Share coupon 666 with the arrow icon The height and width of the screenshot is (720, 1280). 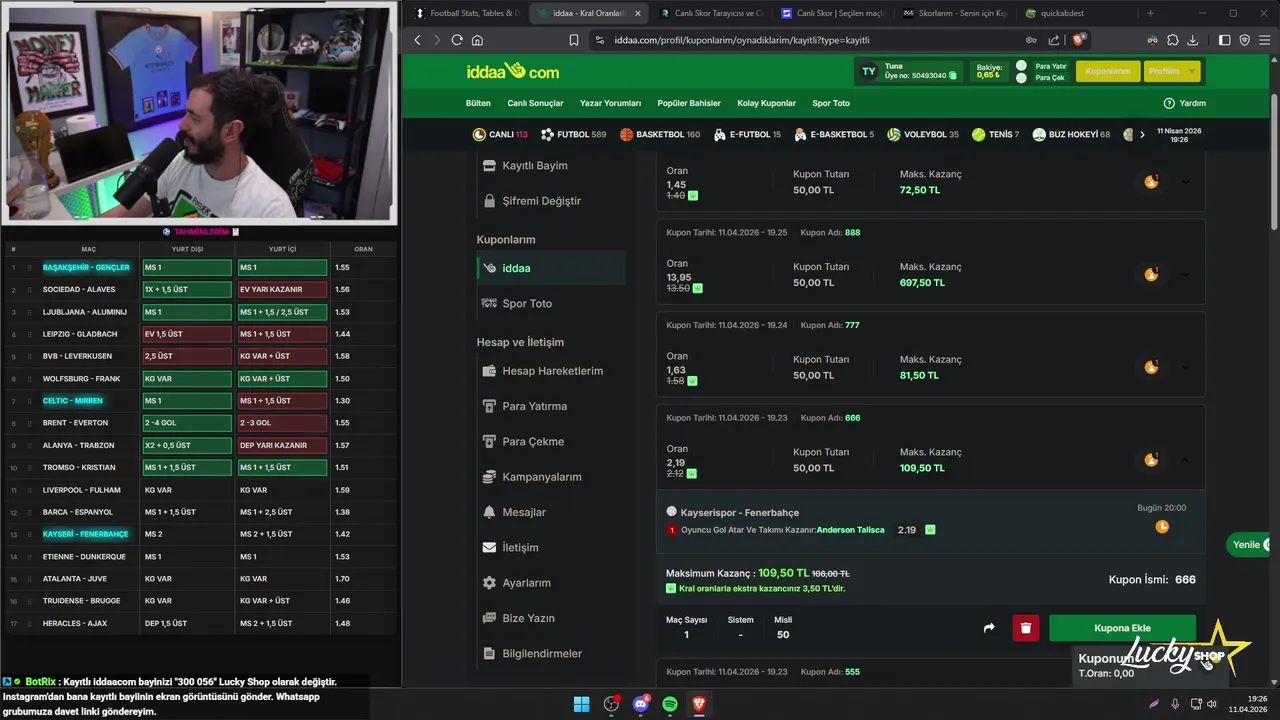(x=989, y=628)
